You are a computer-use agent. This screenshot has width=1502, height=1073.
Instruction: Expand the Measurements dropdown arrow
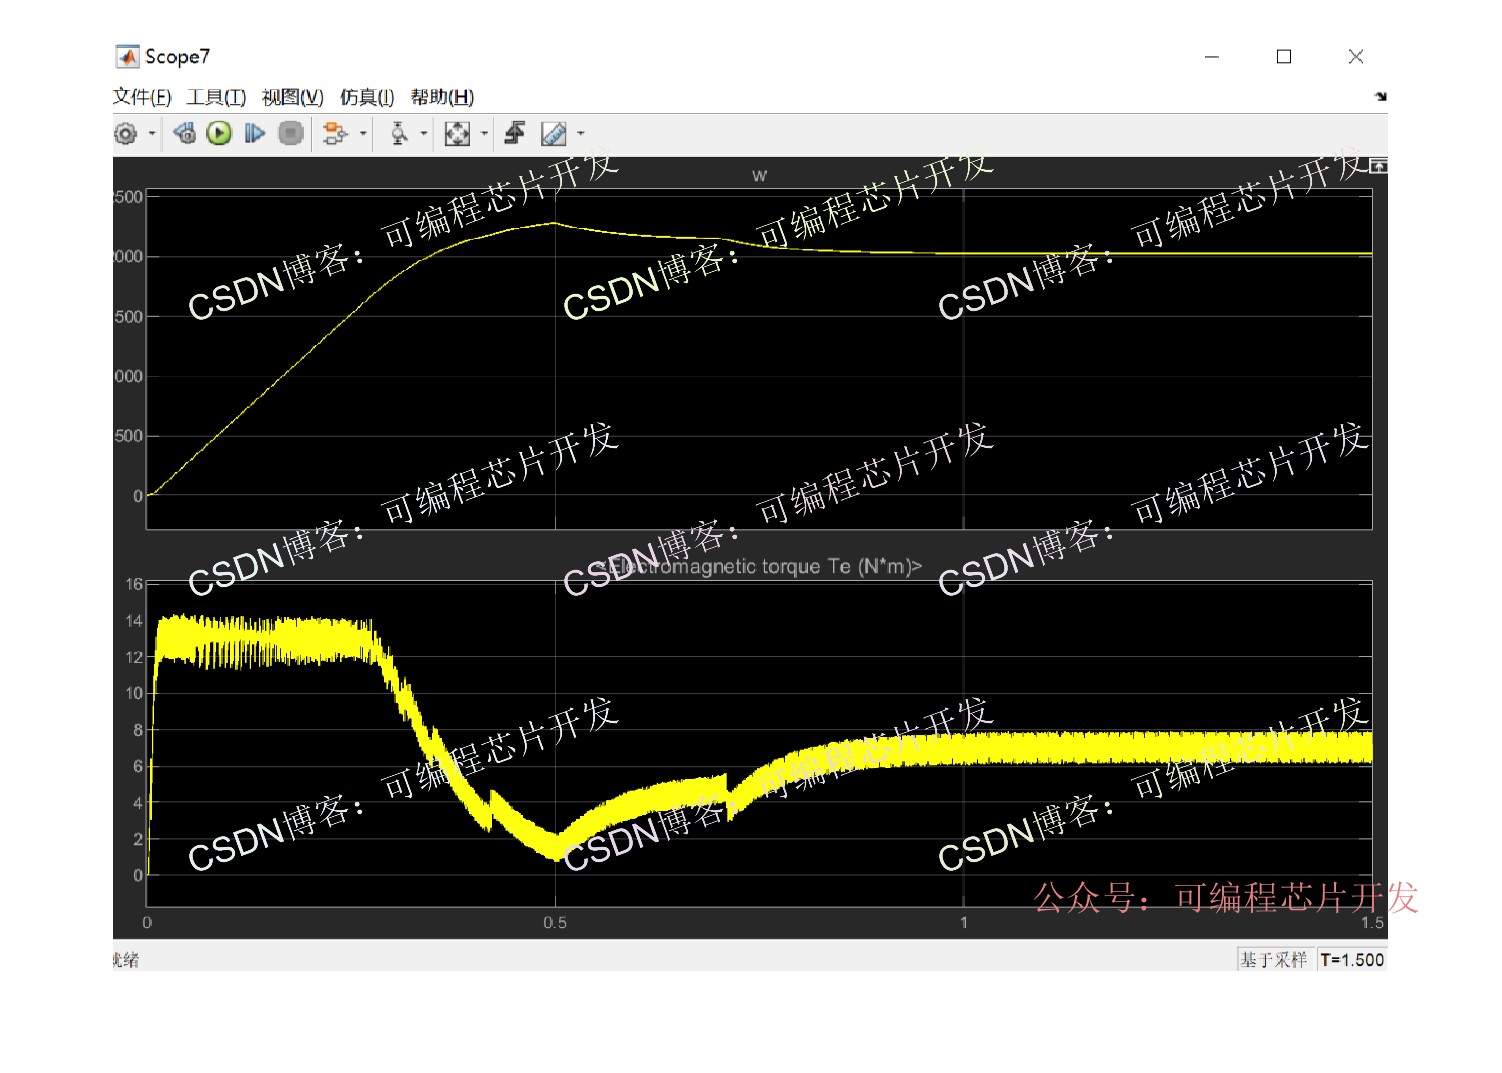[581, 133]
